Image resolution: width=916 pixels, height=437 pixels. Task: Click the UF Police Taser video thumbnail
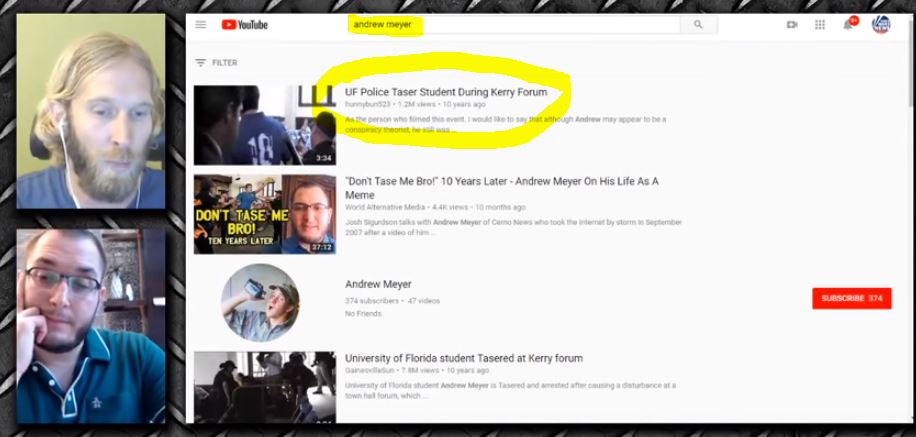(x=265, y=125)
